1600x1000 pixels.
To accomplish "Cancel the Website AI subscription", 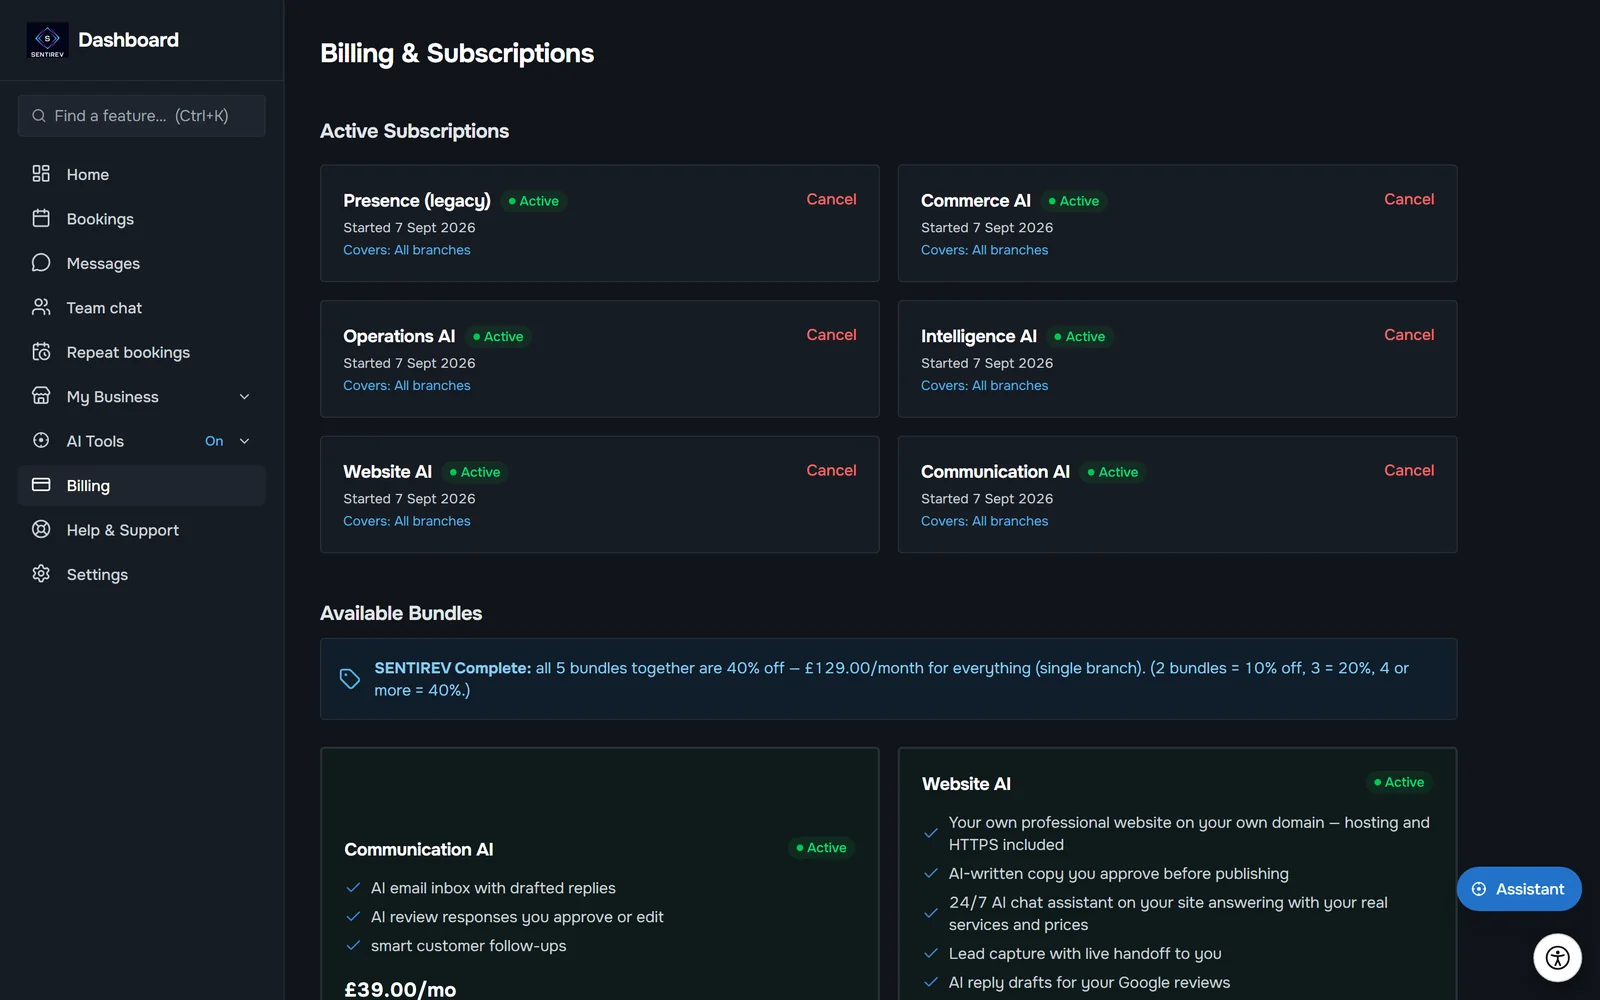I will pyautogui.click(x=831, y=470).
